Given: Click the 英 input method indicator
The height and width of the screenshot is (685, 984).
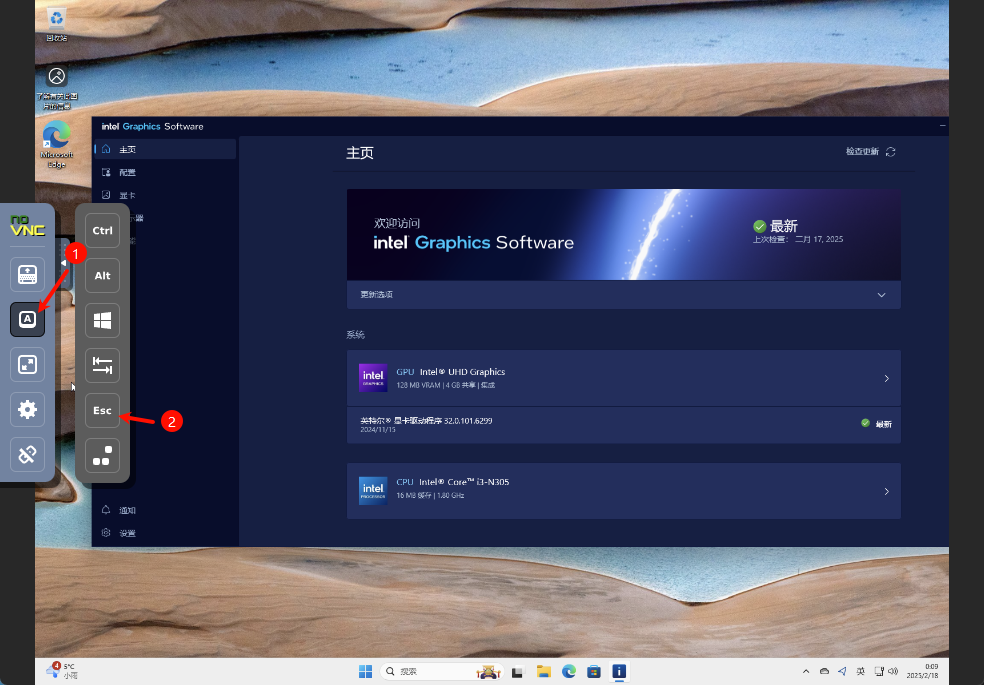Looking at the screenshot, I should [860, 671].
